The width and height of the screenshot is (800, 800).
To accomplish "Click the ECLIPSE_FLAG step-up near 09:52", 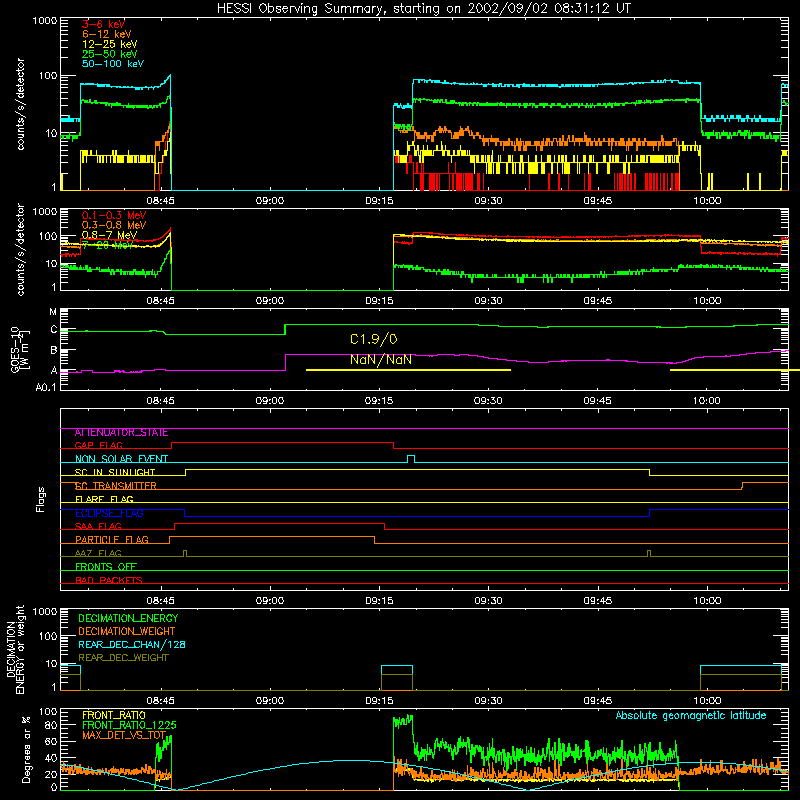I will point(649,513).
